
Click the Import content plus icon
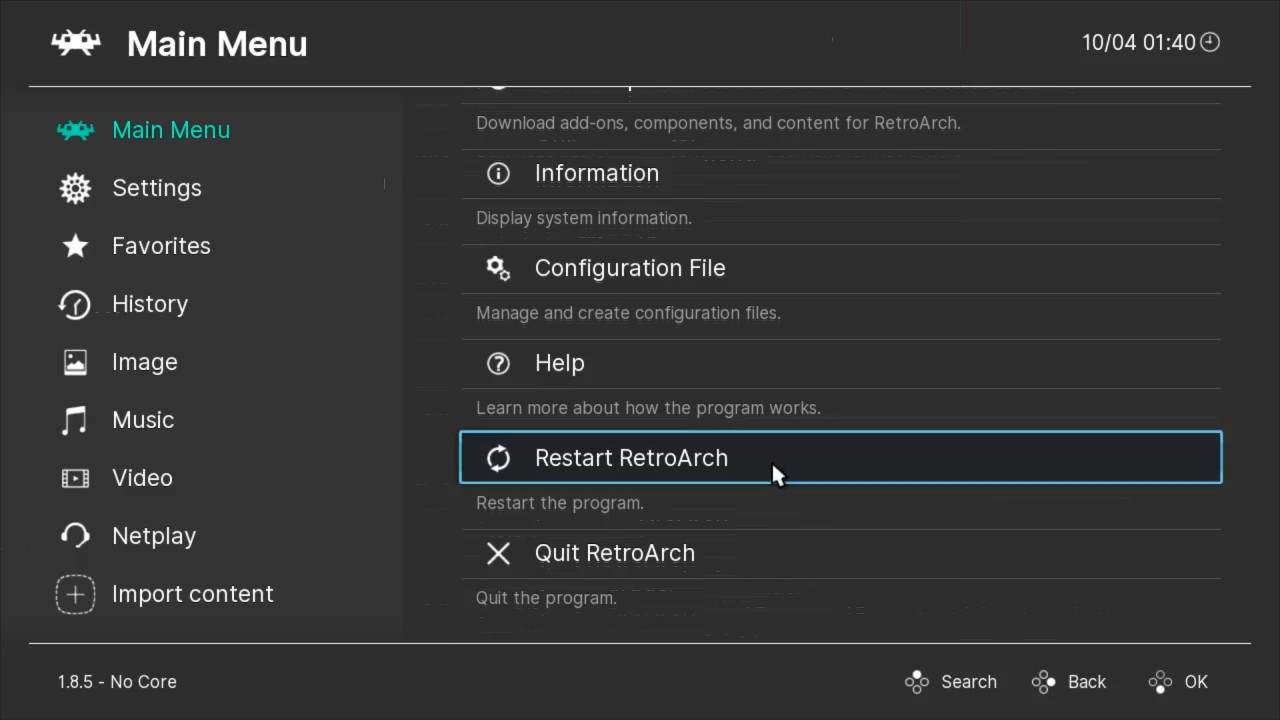(x=75, y=594)
